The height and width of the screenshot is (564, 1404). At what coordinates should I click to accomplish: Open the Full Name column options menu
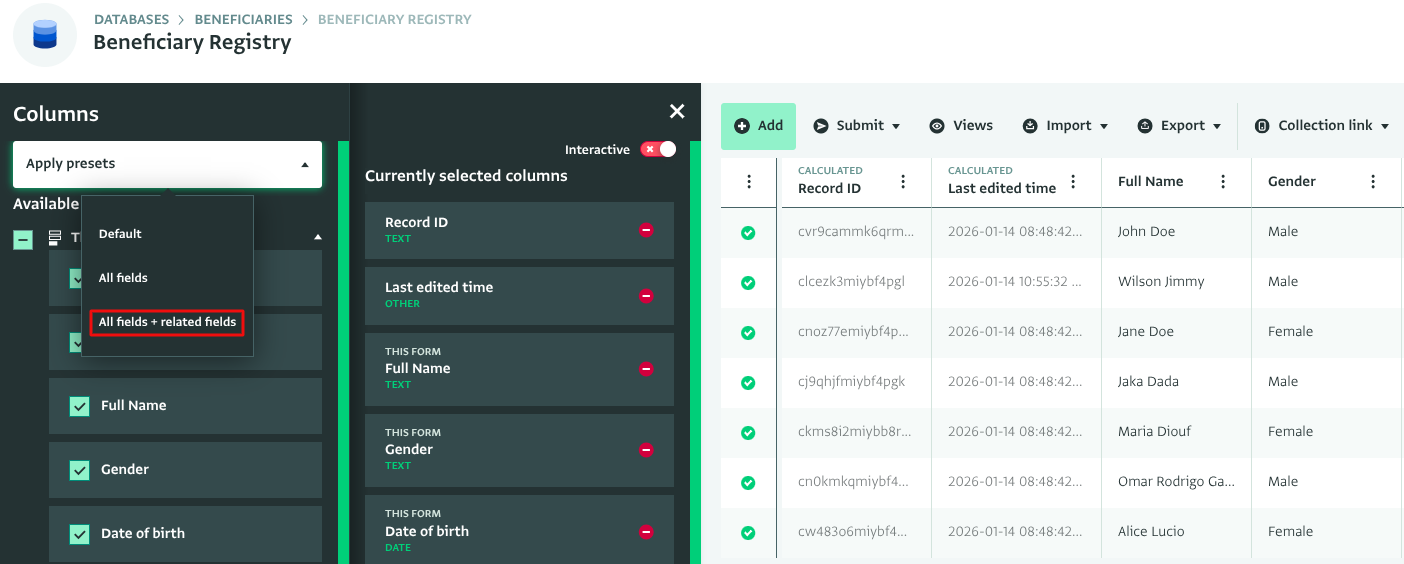(x=1223, y=182)
